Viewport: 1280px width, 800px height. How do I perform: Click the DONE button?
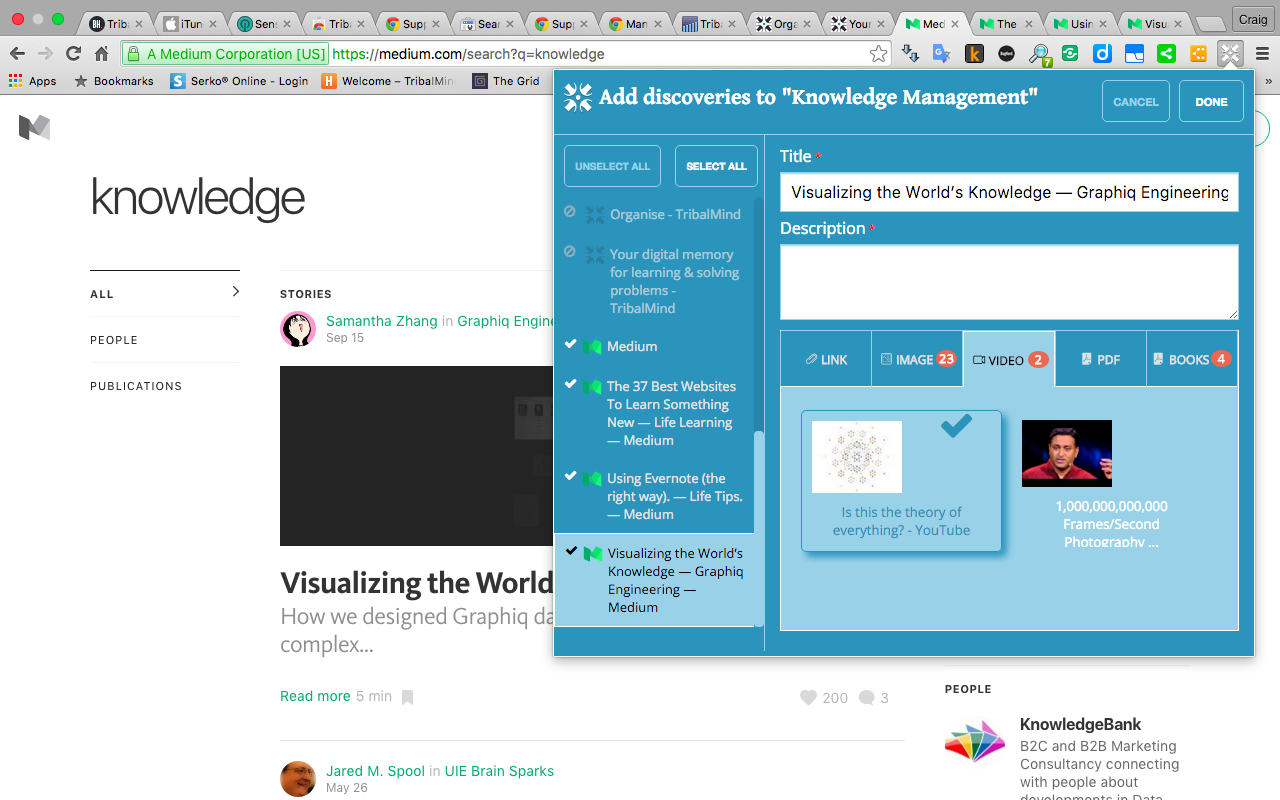[x=1211, y=101]
